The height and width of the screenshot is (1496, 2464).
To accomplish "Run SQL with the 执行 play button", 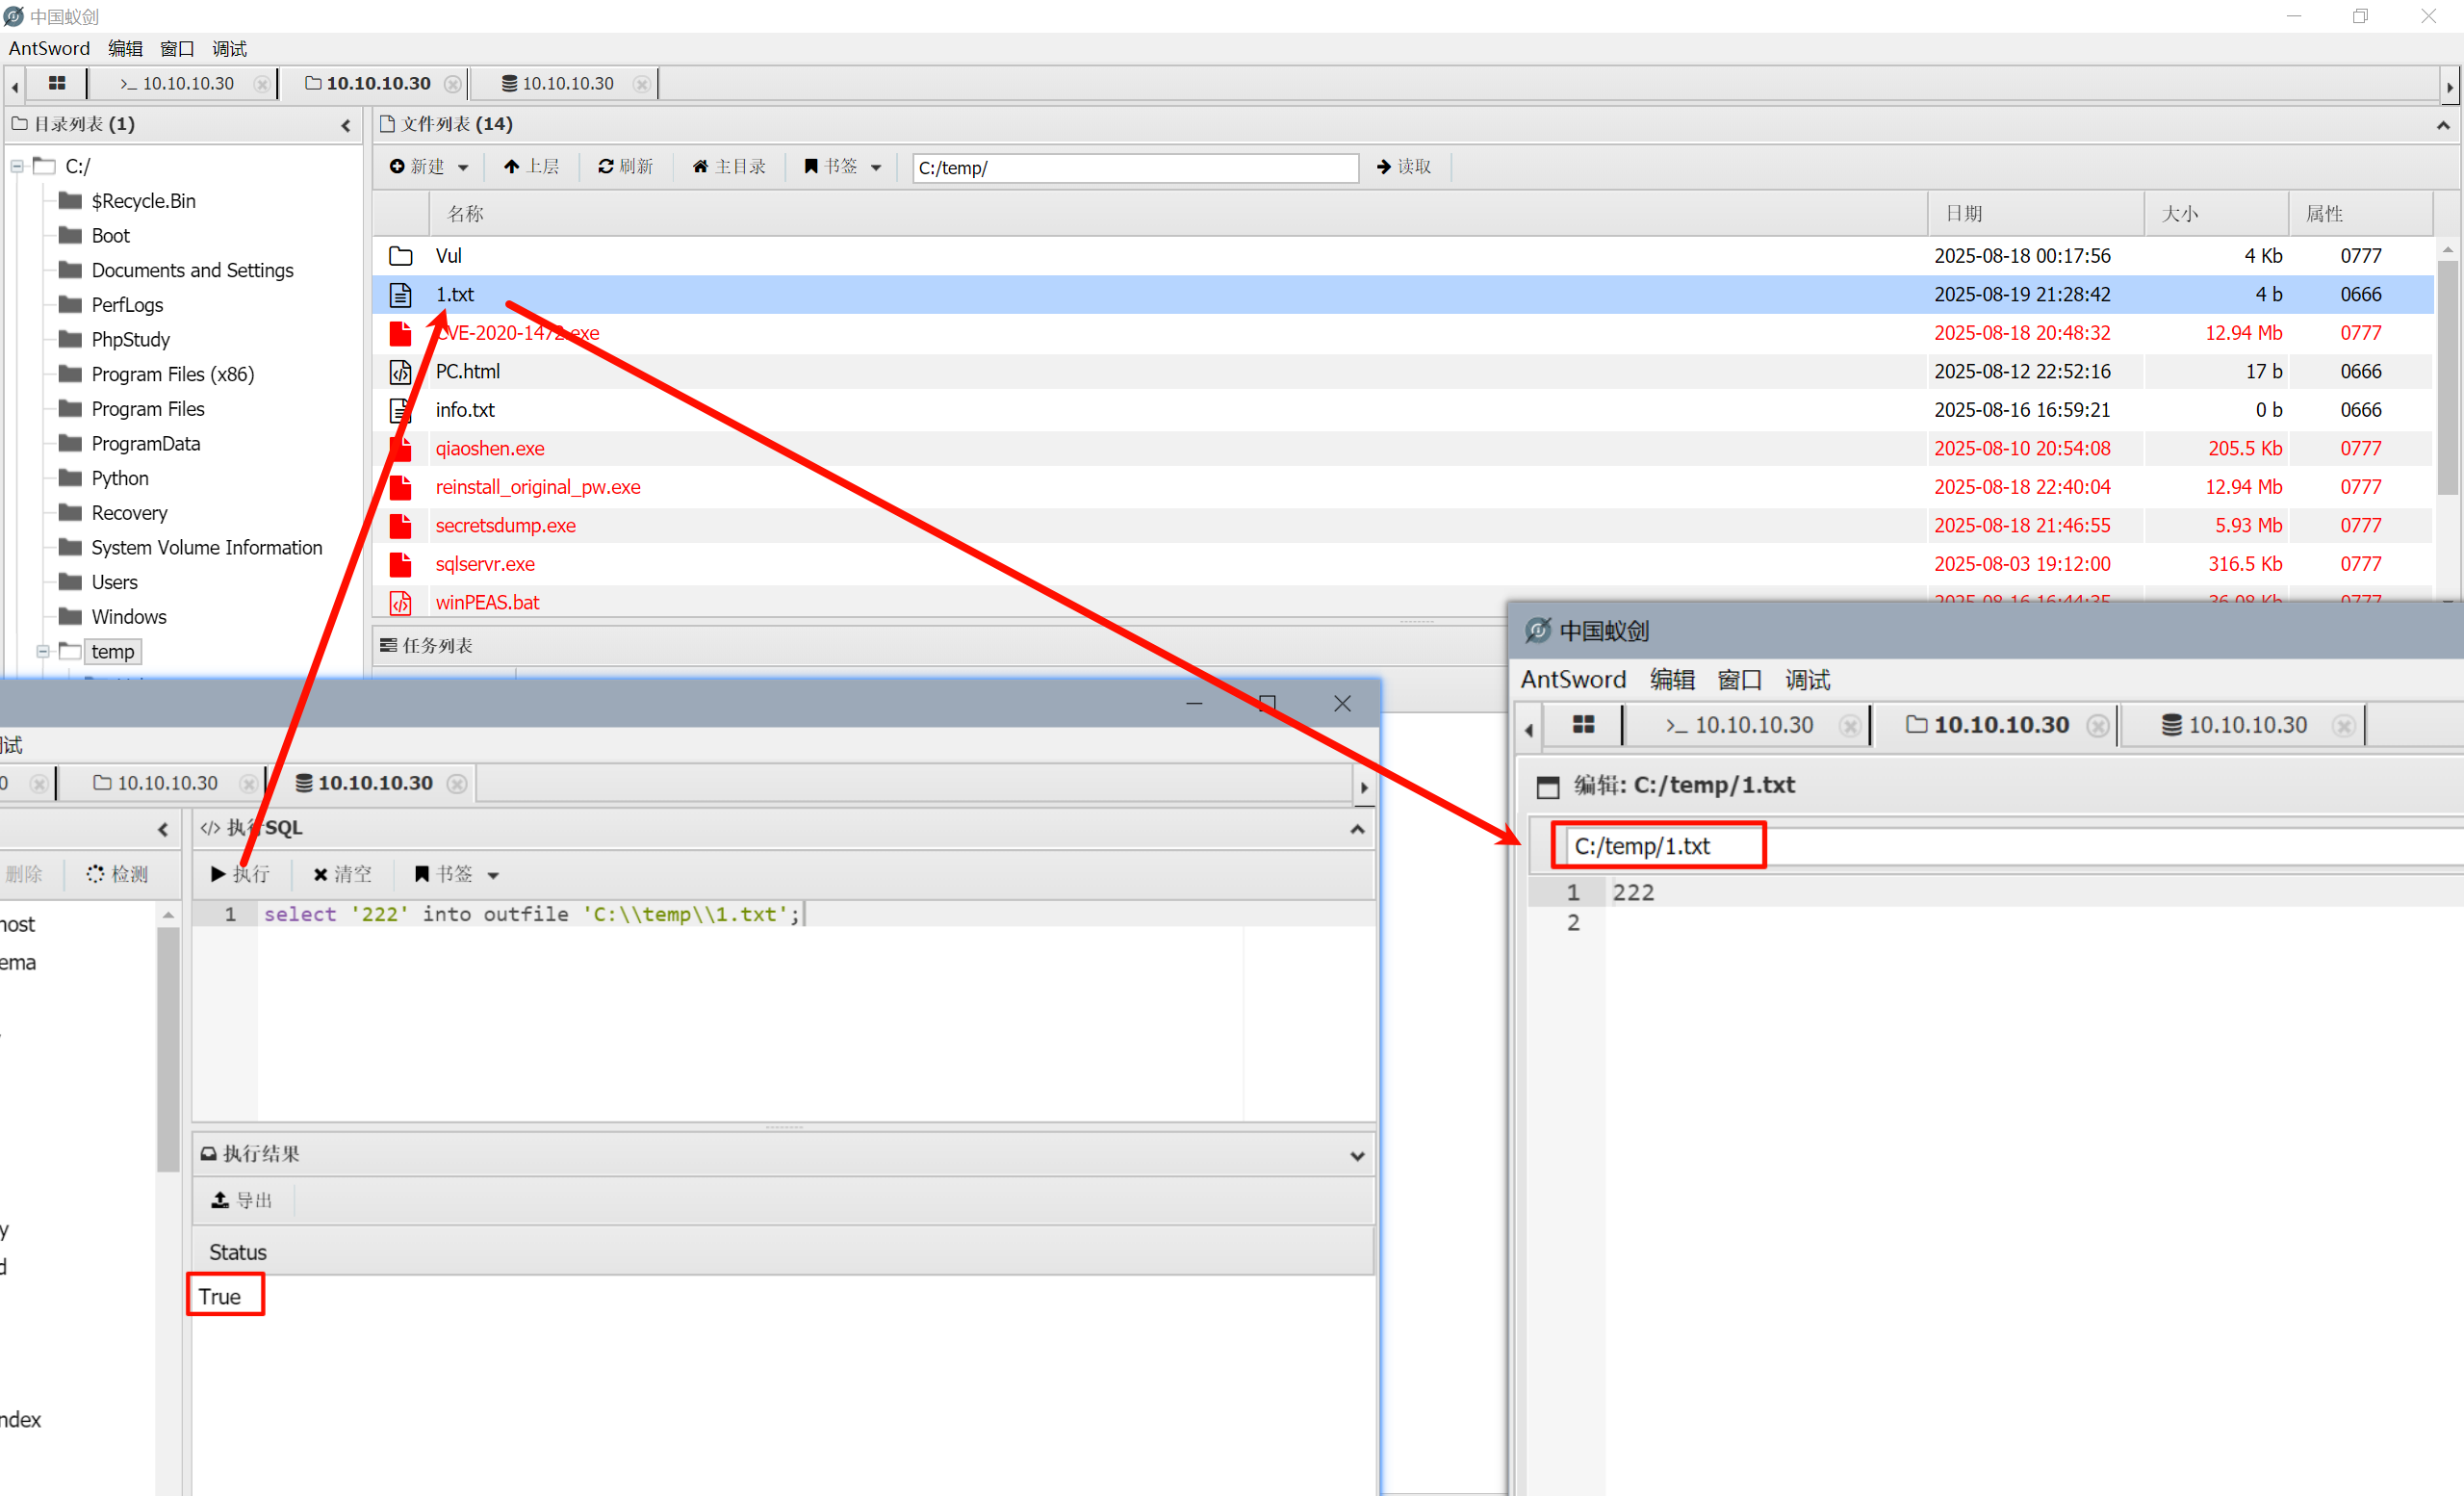I will [x=240, y=874].
